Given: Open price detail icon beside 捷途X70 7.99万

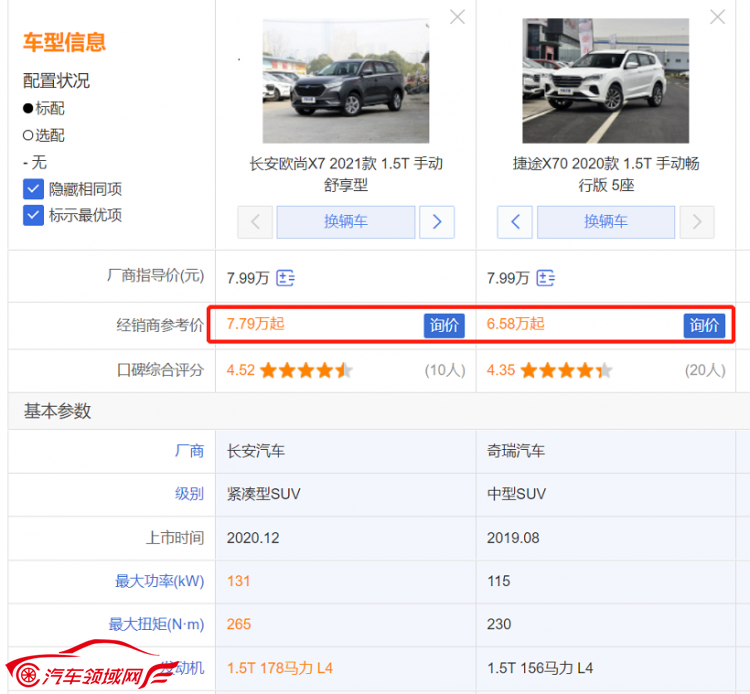Looking at the screenshot, I should click(545, 277).
